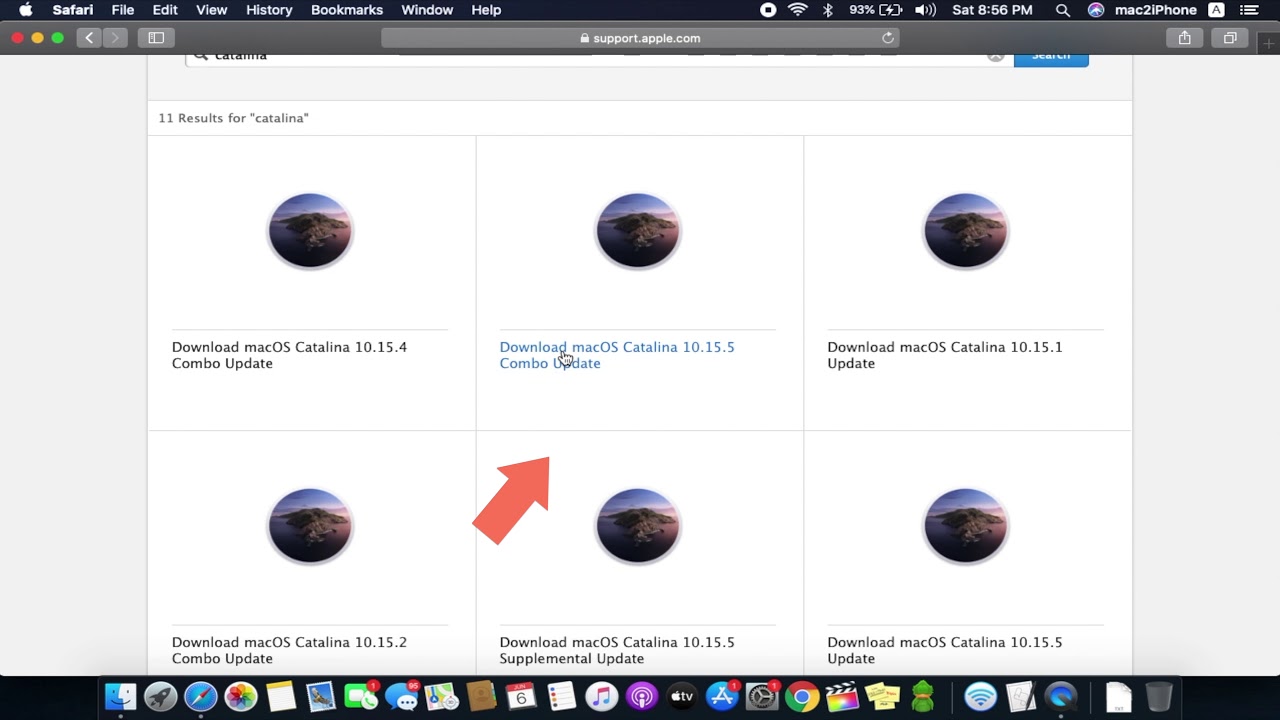Click the '11 Results for "catalina"' text
Screen dimensions: 1280x720
233,118
